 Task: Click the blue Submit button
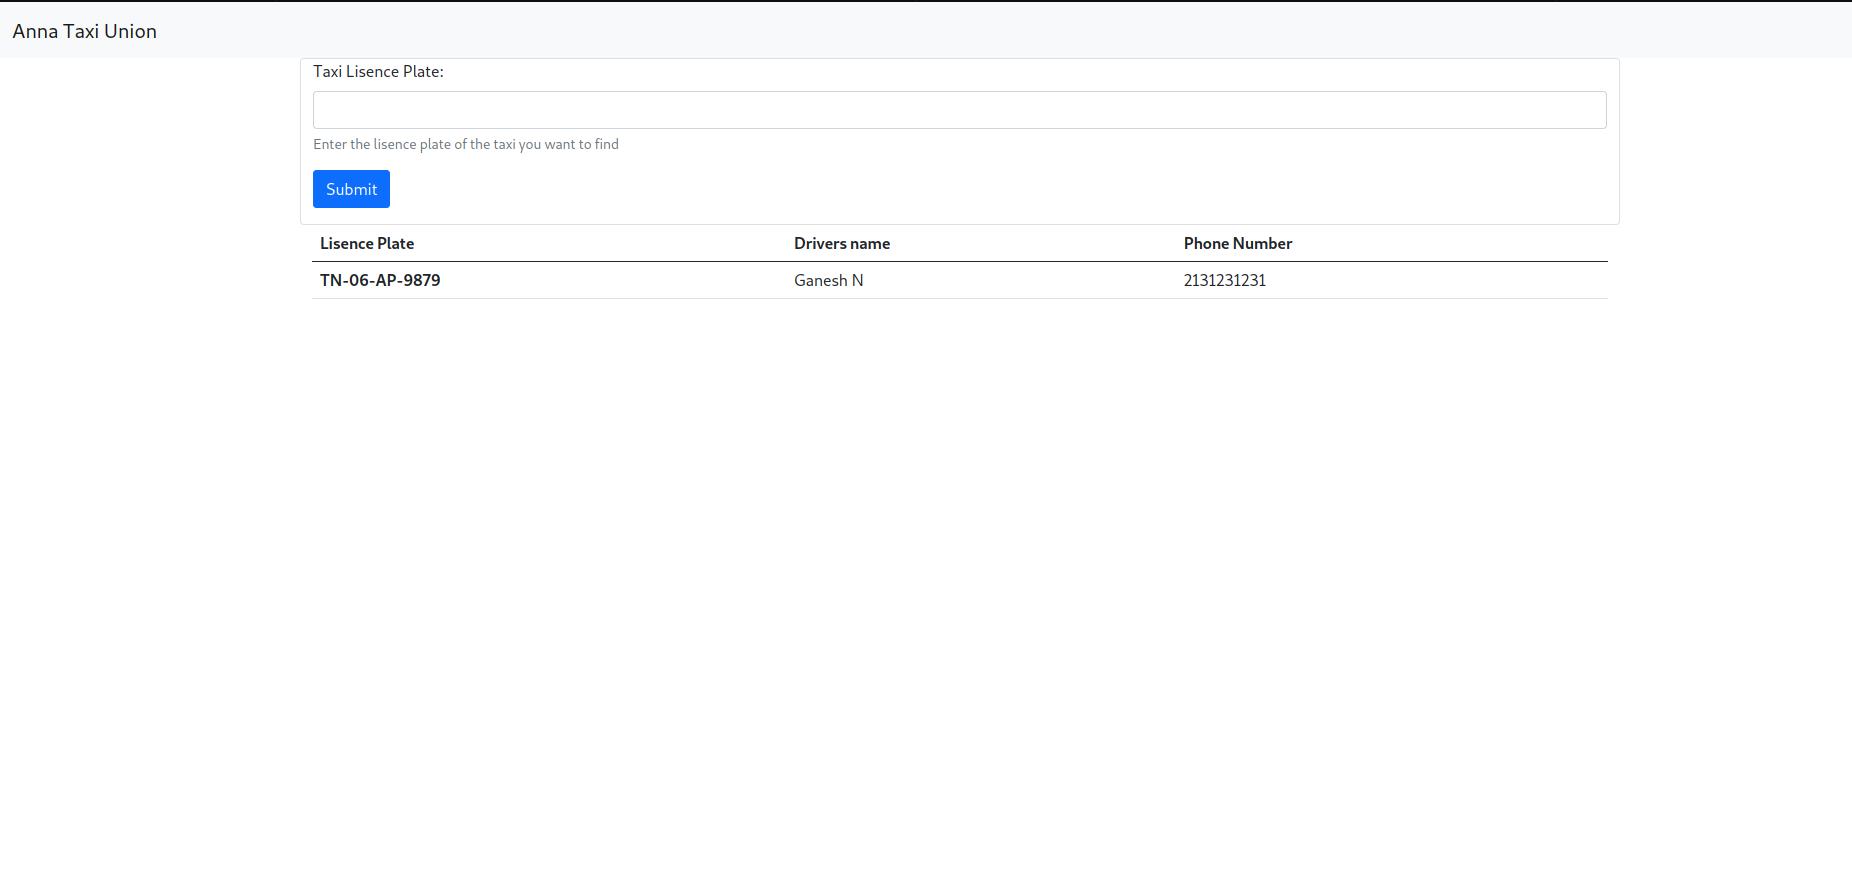tap(351, 189)
